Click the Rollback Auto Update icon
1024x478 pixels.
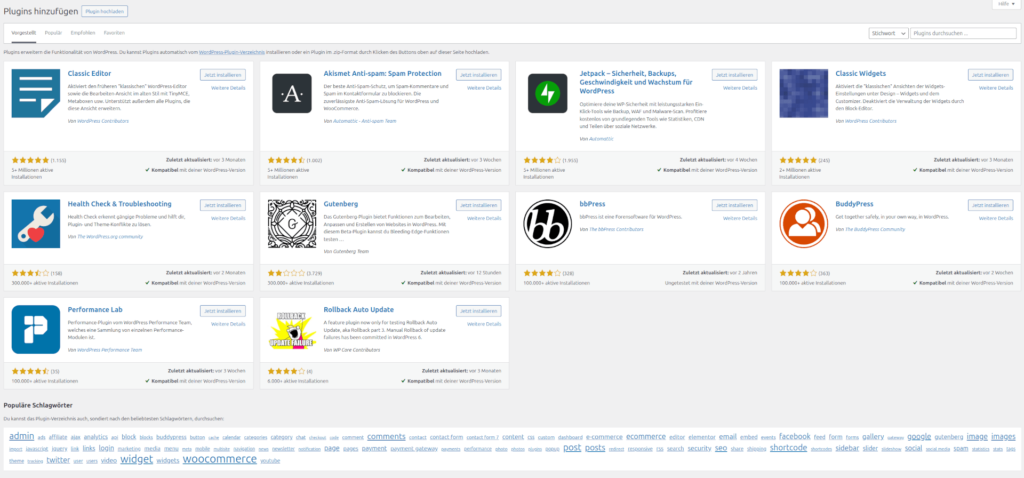[292, 329]
